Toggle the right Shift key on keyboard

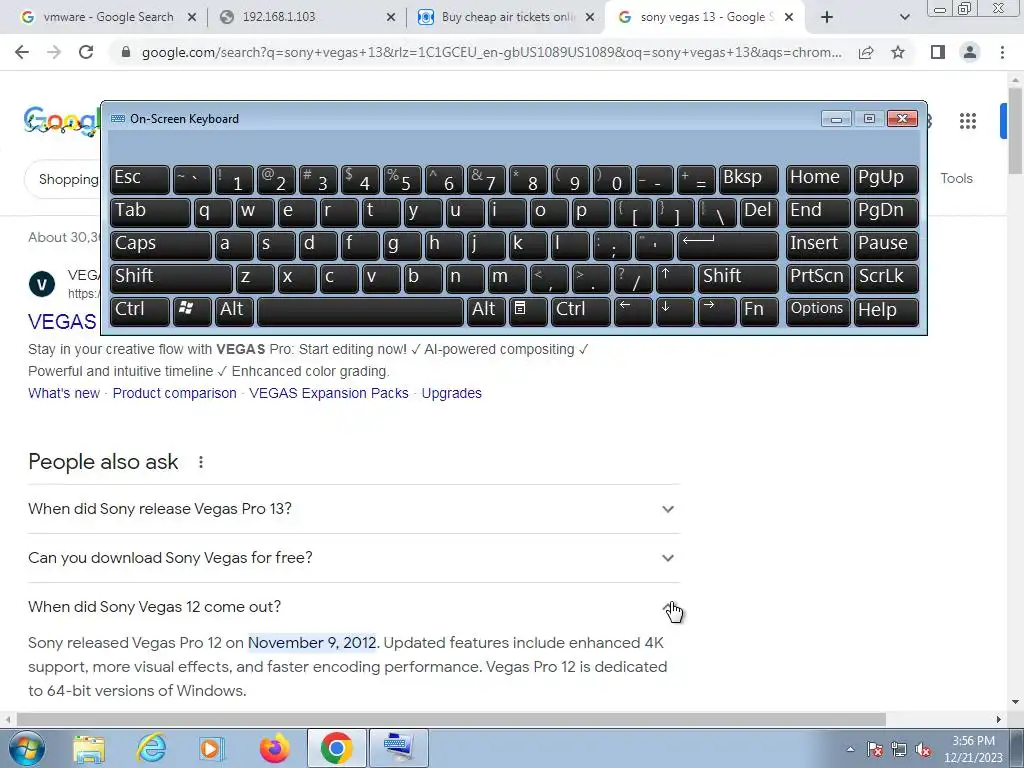(x=739, y=278)
